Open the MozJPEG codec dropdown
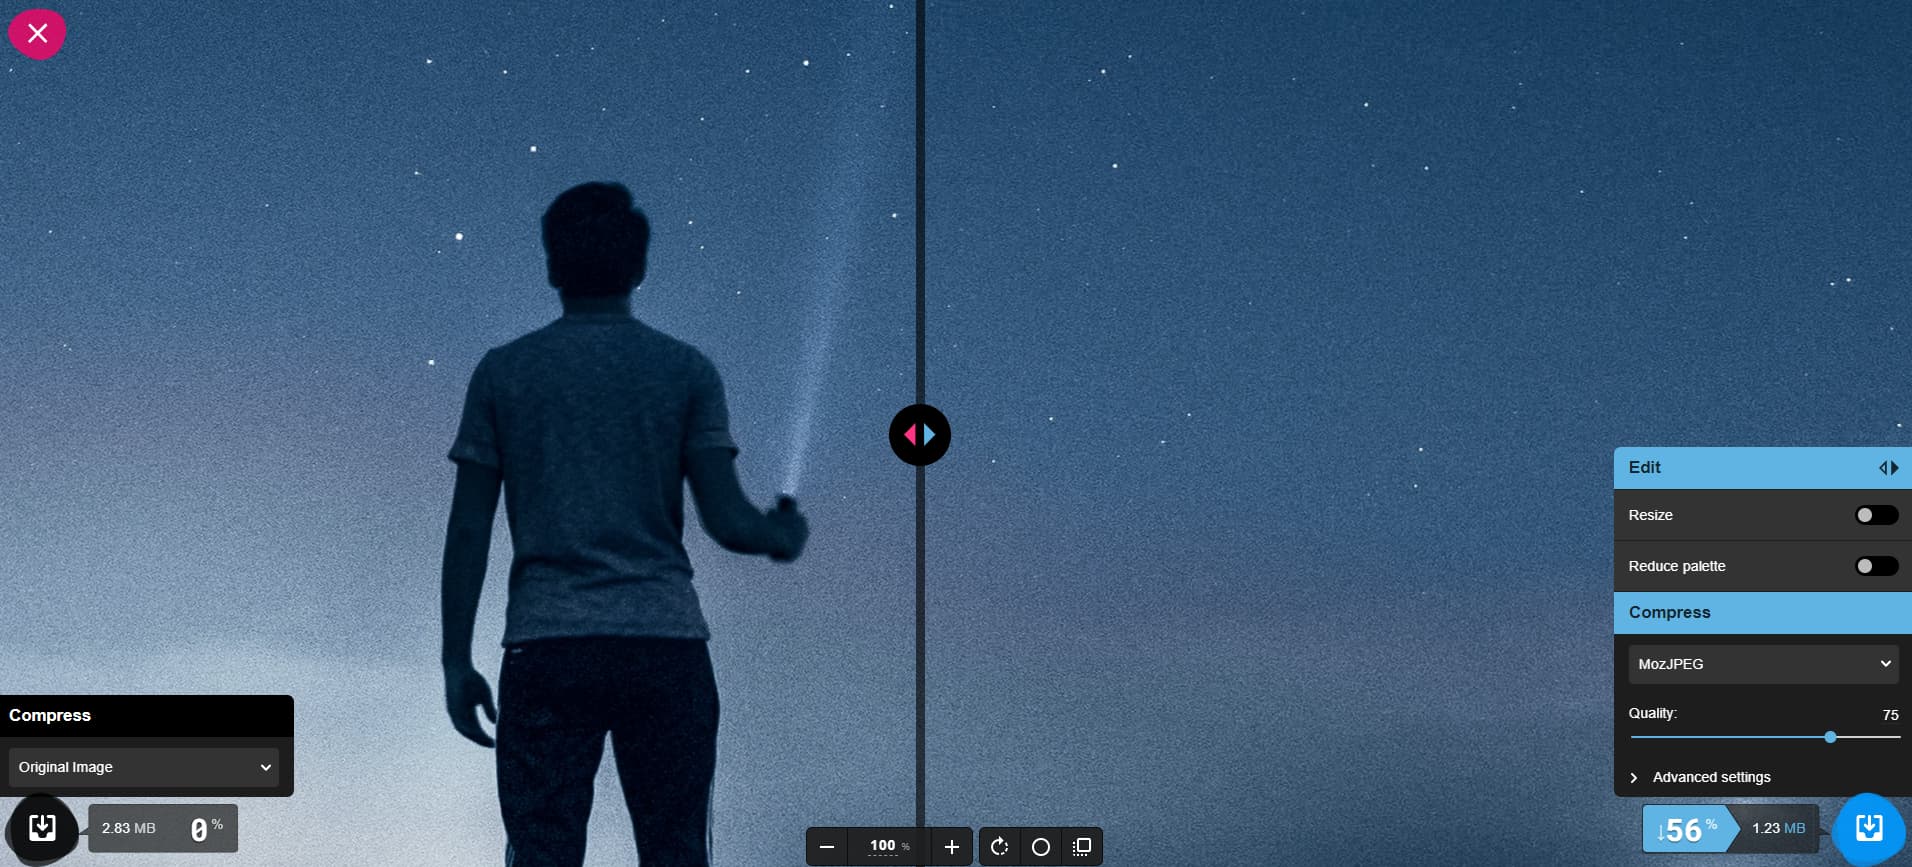Screen dimensions: 1912x867 click(x=1762, y=664)
